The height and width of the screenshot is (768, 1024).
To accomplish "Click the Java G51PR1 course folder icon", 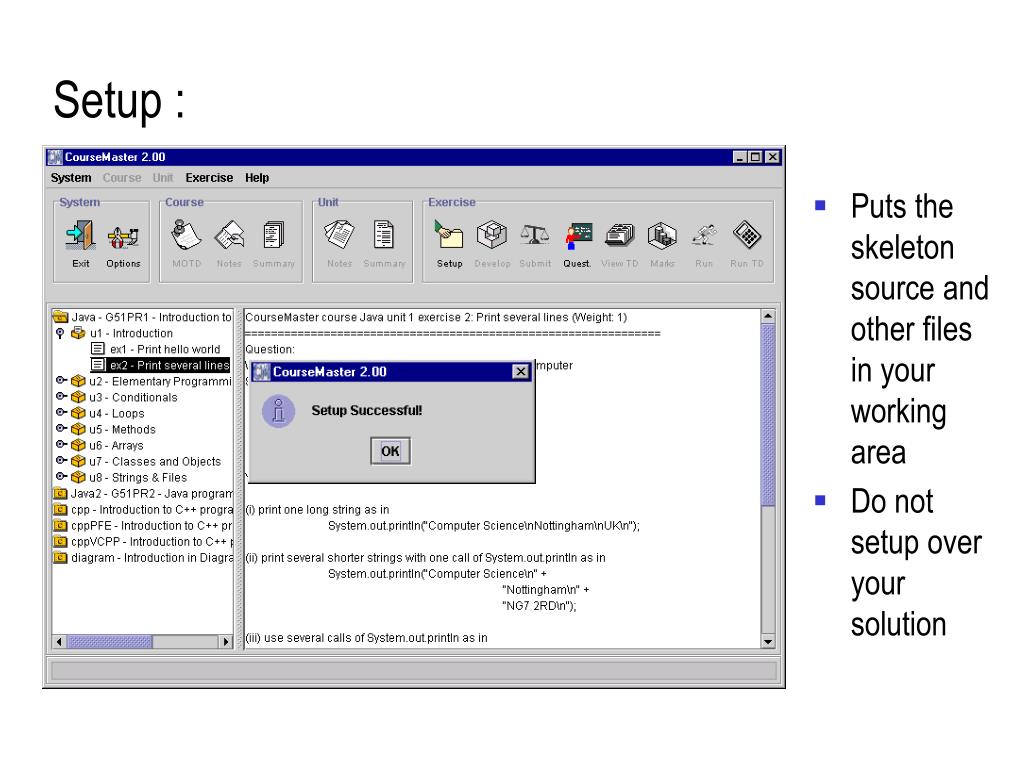I will click(x=60, y=317).
